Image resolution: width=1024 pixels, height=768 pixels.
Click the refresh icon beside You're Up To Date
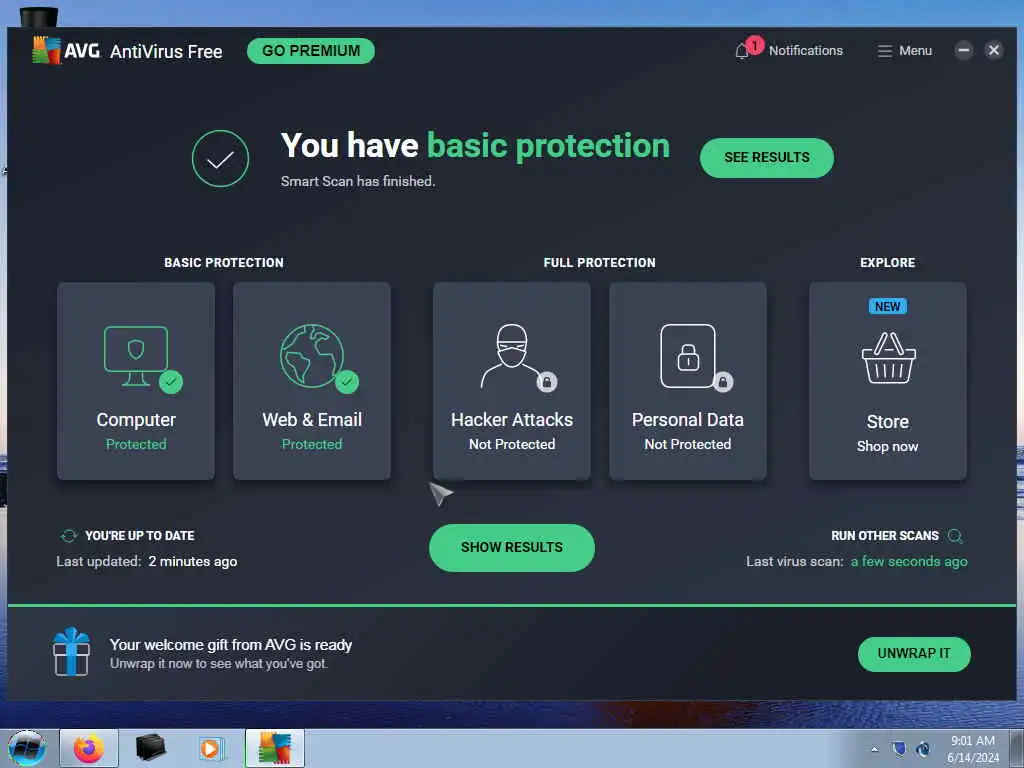69,536
